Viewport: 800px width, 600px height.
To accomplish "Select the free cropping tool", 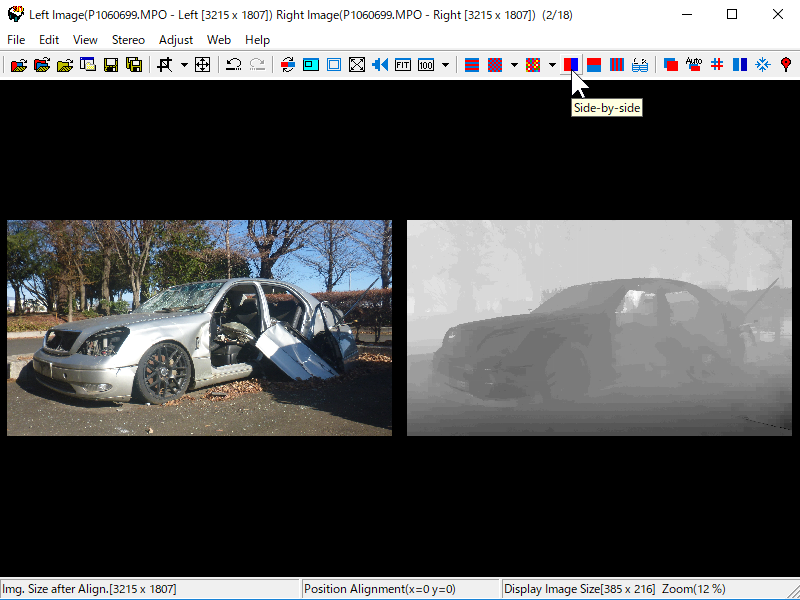I will point(165,65).
